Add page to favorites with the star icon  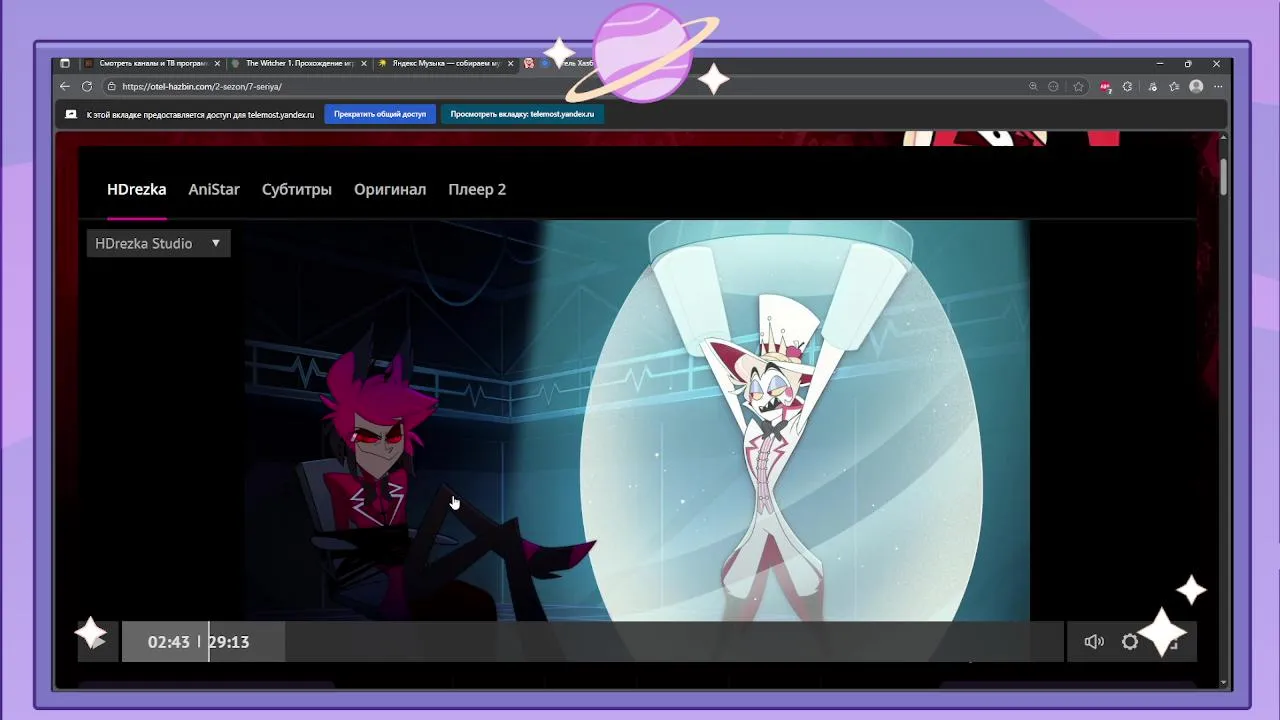coord(1078,87)
